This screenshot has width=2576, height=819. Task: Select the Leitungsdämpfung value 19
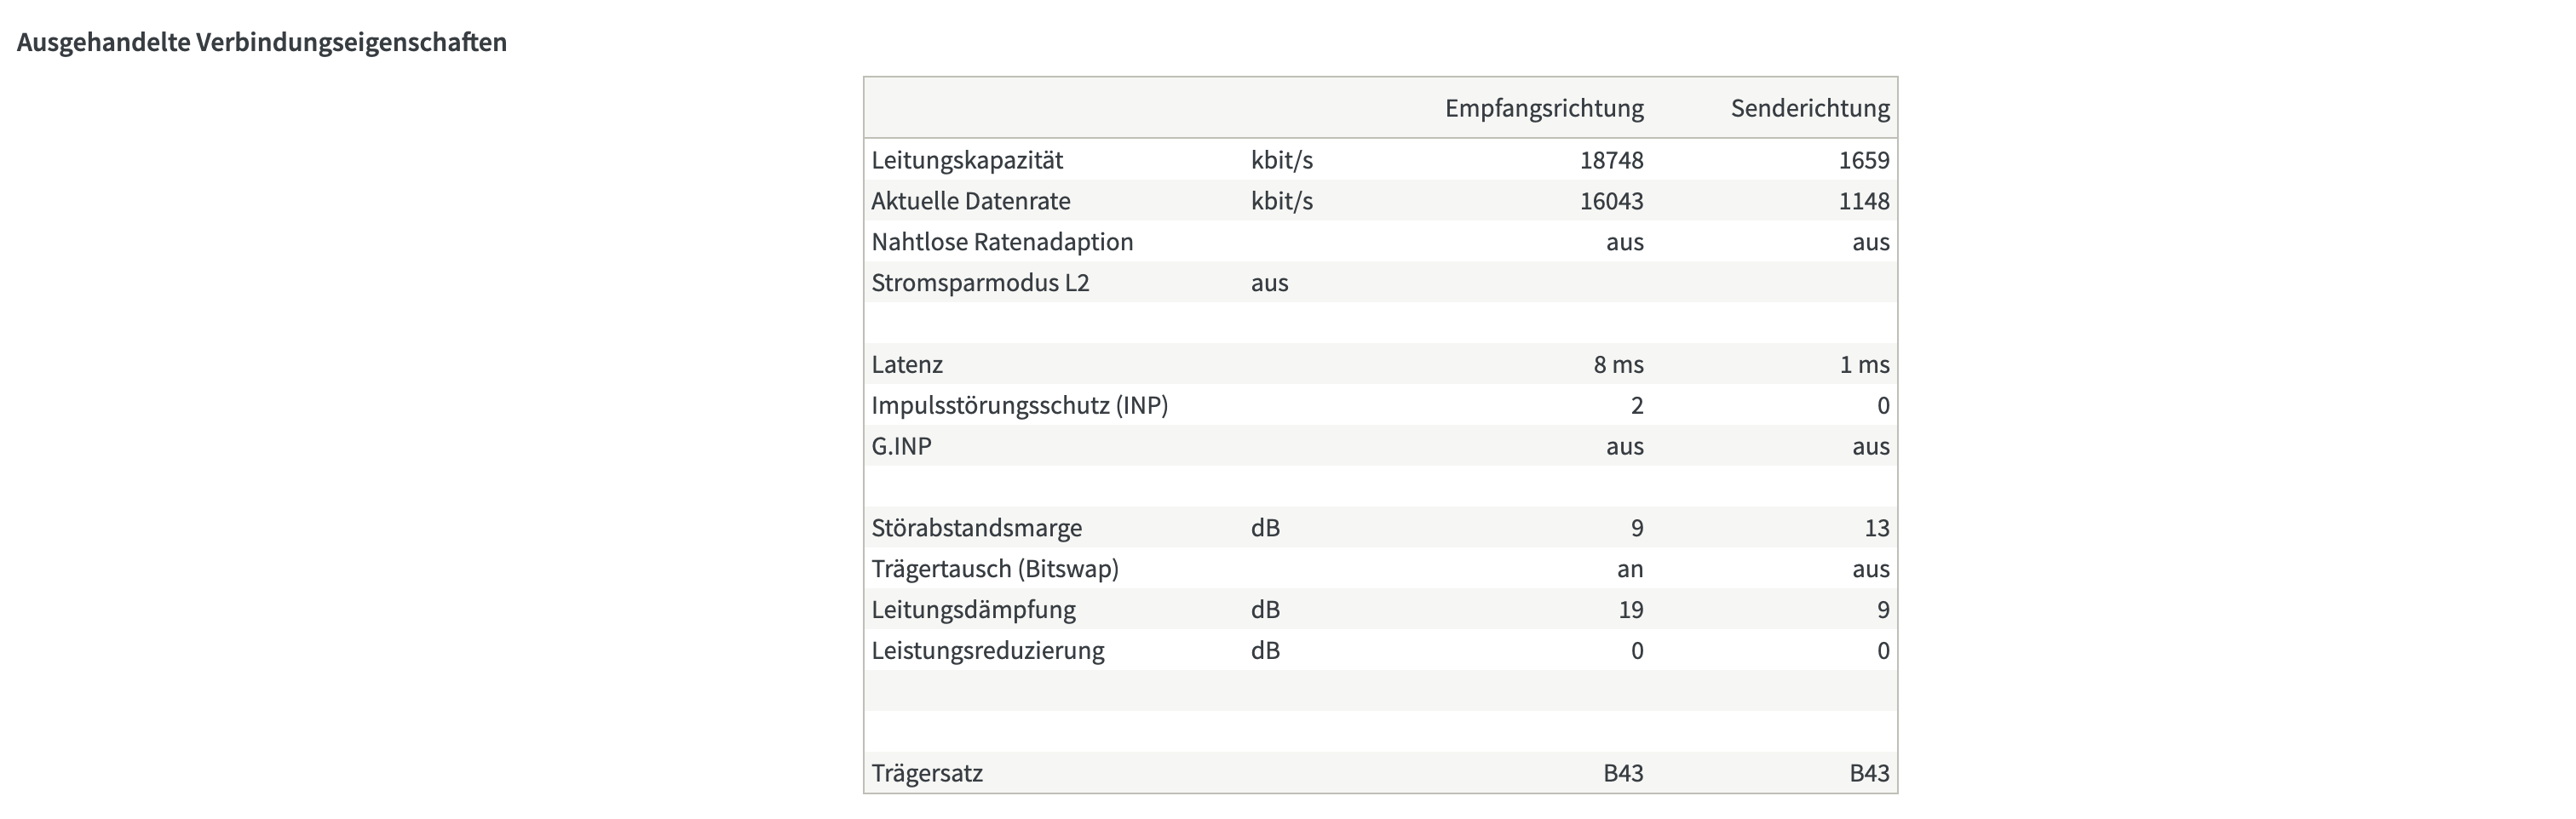click(1630, 609)
